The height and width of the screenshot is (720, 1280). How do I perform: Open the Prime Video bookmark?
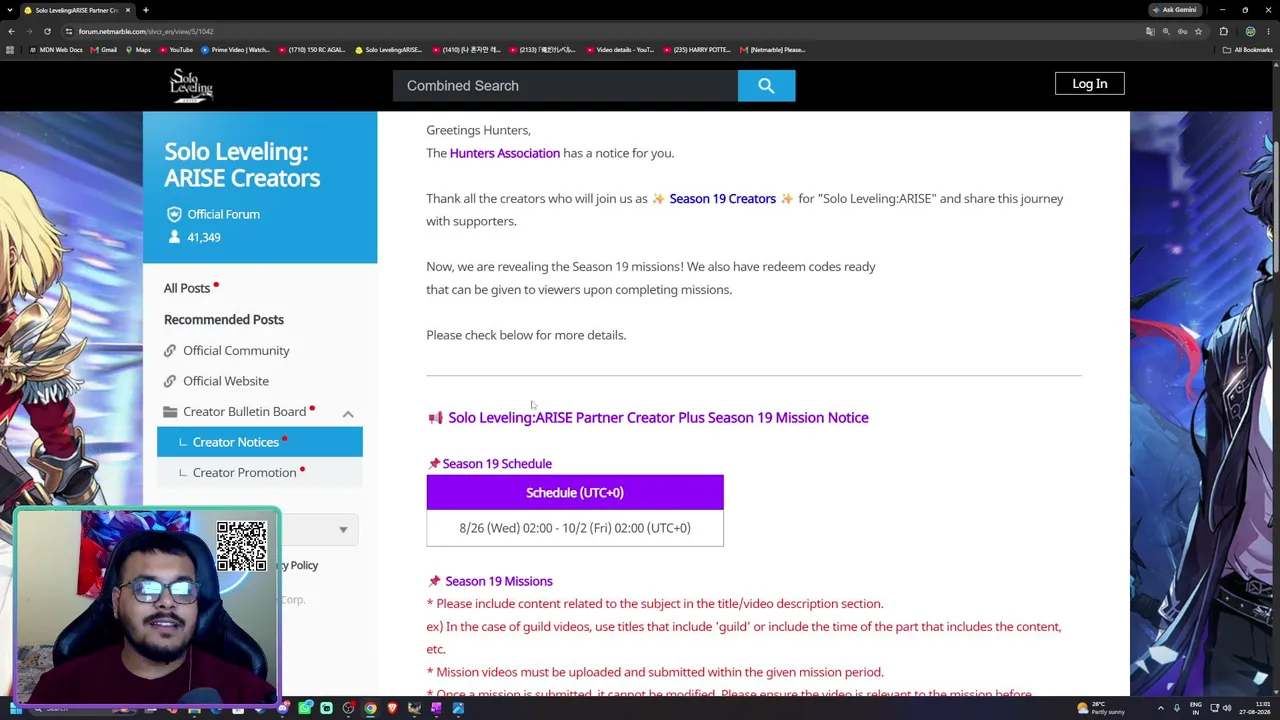pos(236,50)
